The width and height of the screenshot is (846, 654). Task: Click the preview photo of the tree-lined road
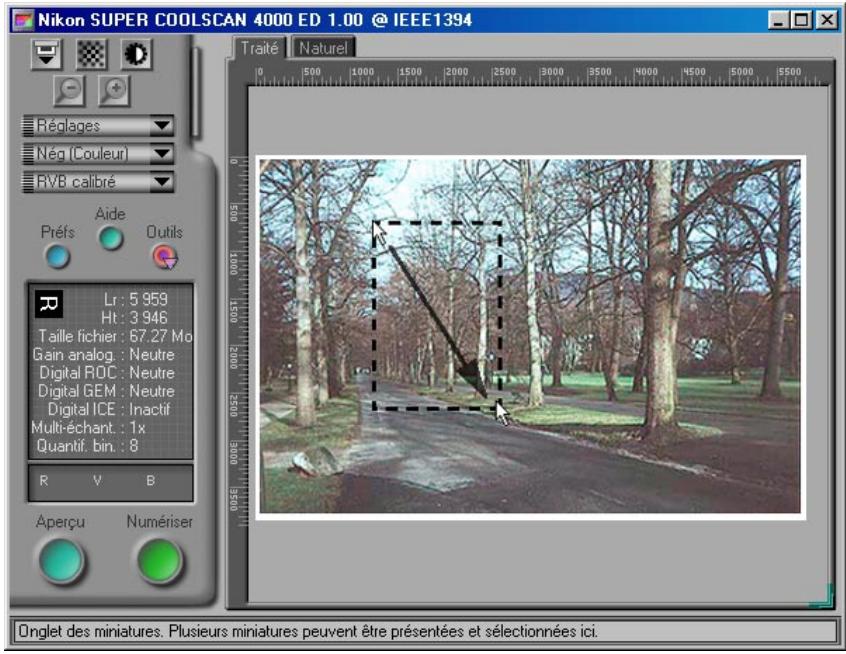[530, 336]
